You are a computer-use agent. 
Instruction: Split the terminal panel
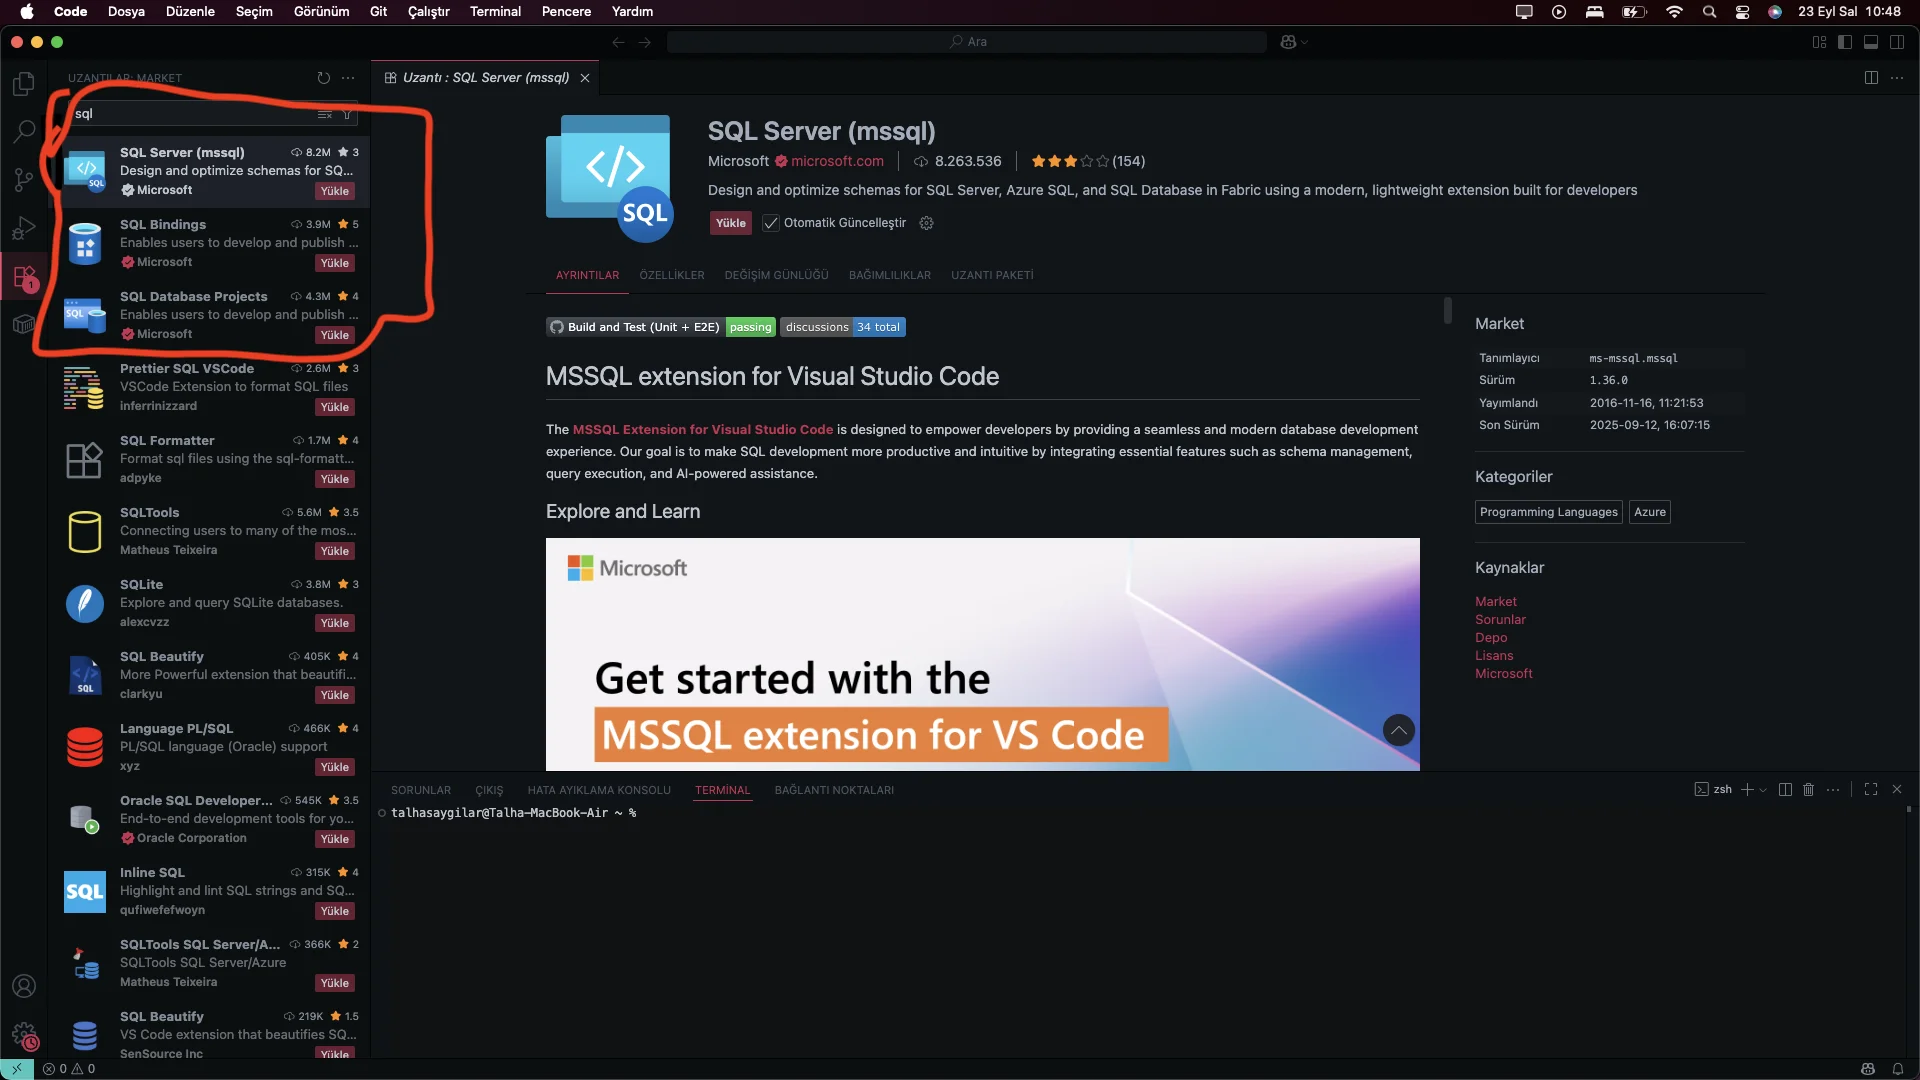click(1785, 790)
